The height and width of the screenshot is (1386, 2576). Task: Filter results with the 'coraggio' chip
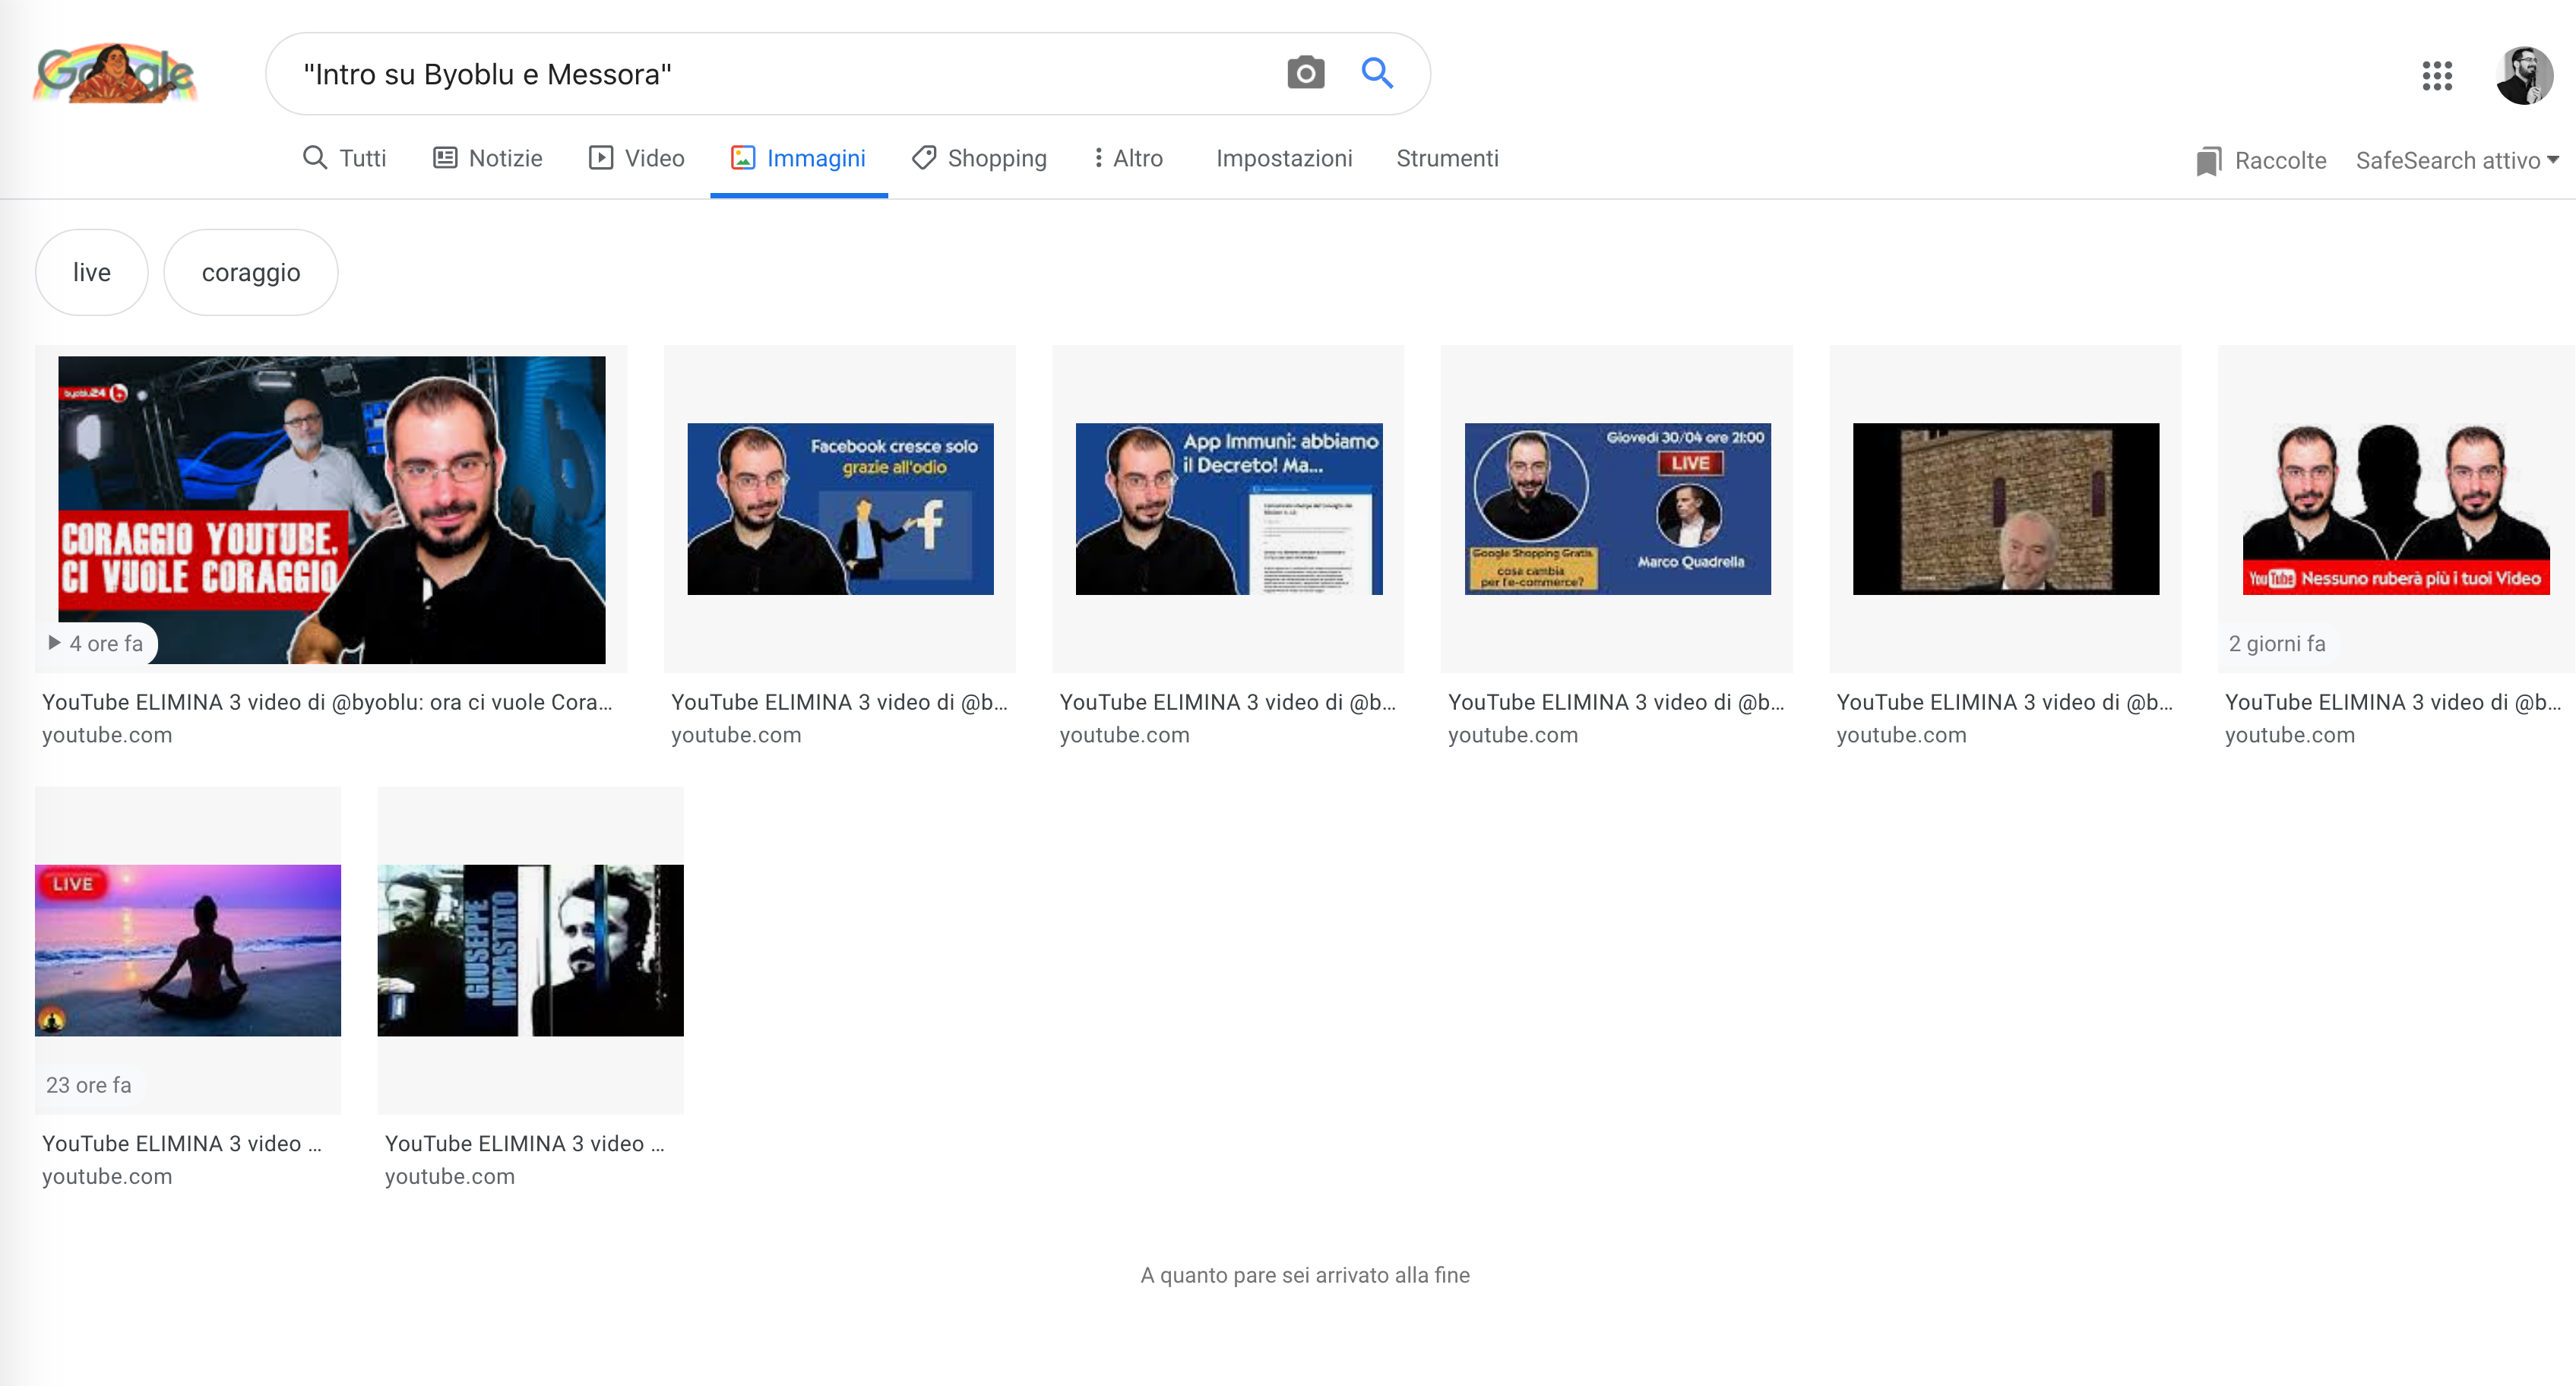click(x=251, y=272)
